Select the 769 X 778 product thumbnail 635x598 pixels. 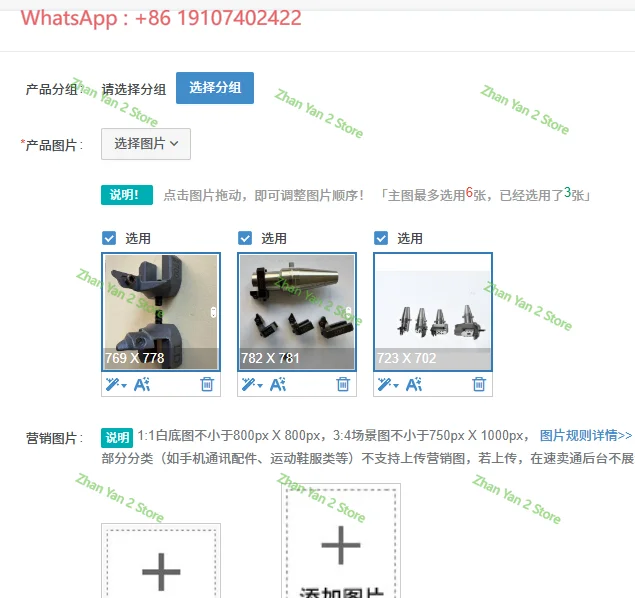click(x=161, y=312)
